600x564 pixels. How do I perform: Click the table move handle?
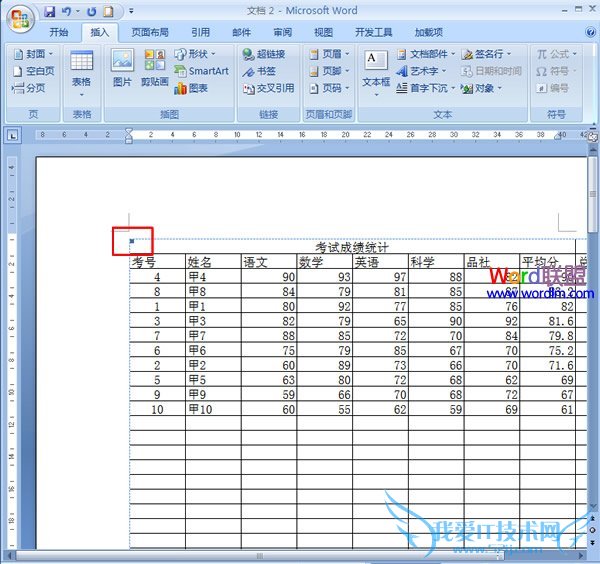point(132,241)
